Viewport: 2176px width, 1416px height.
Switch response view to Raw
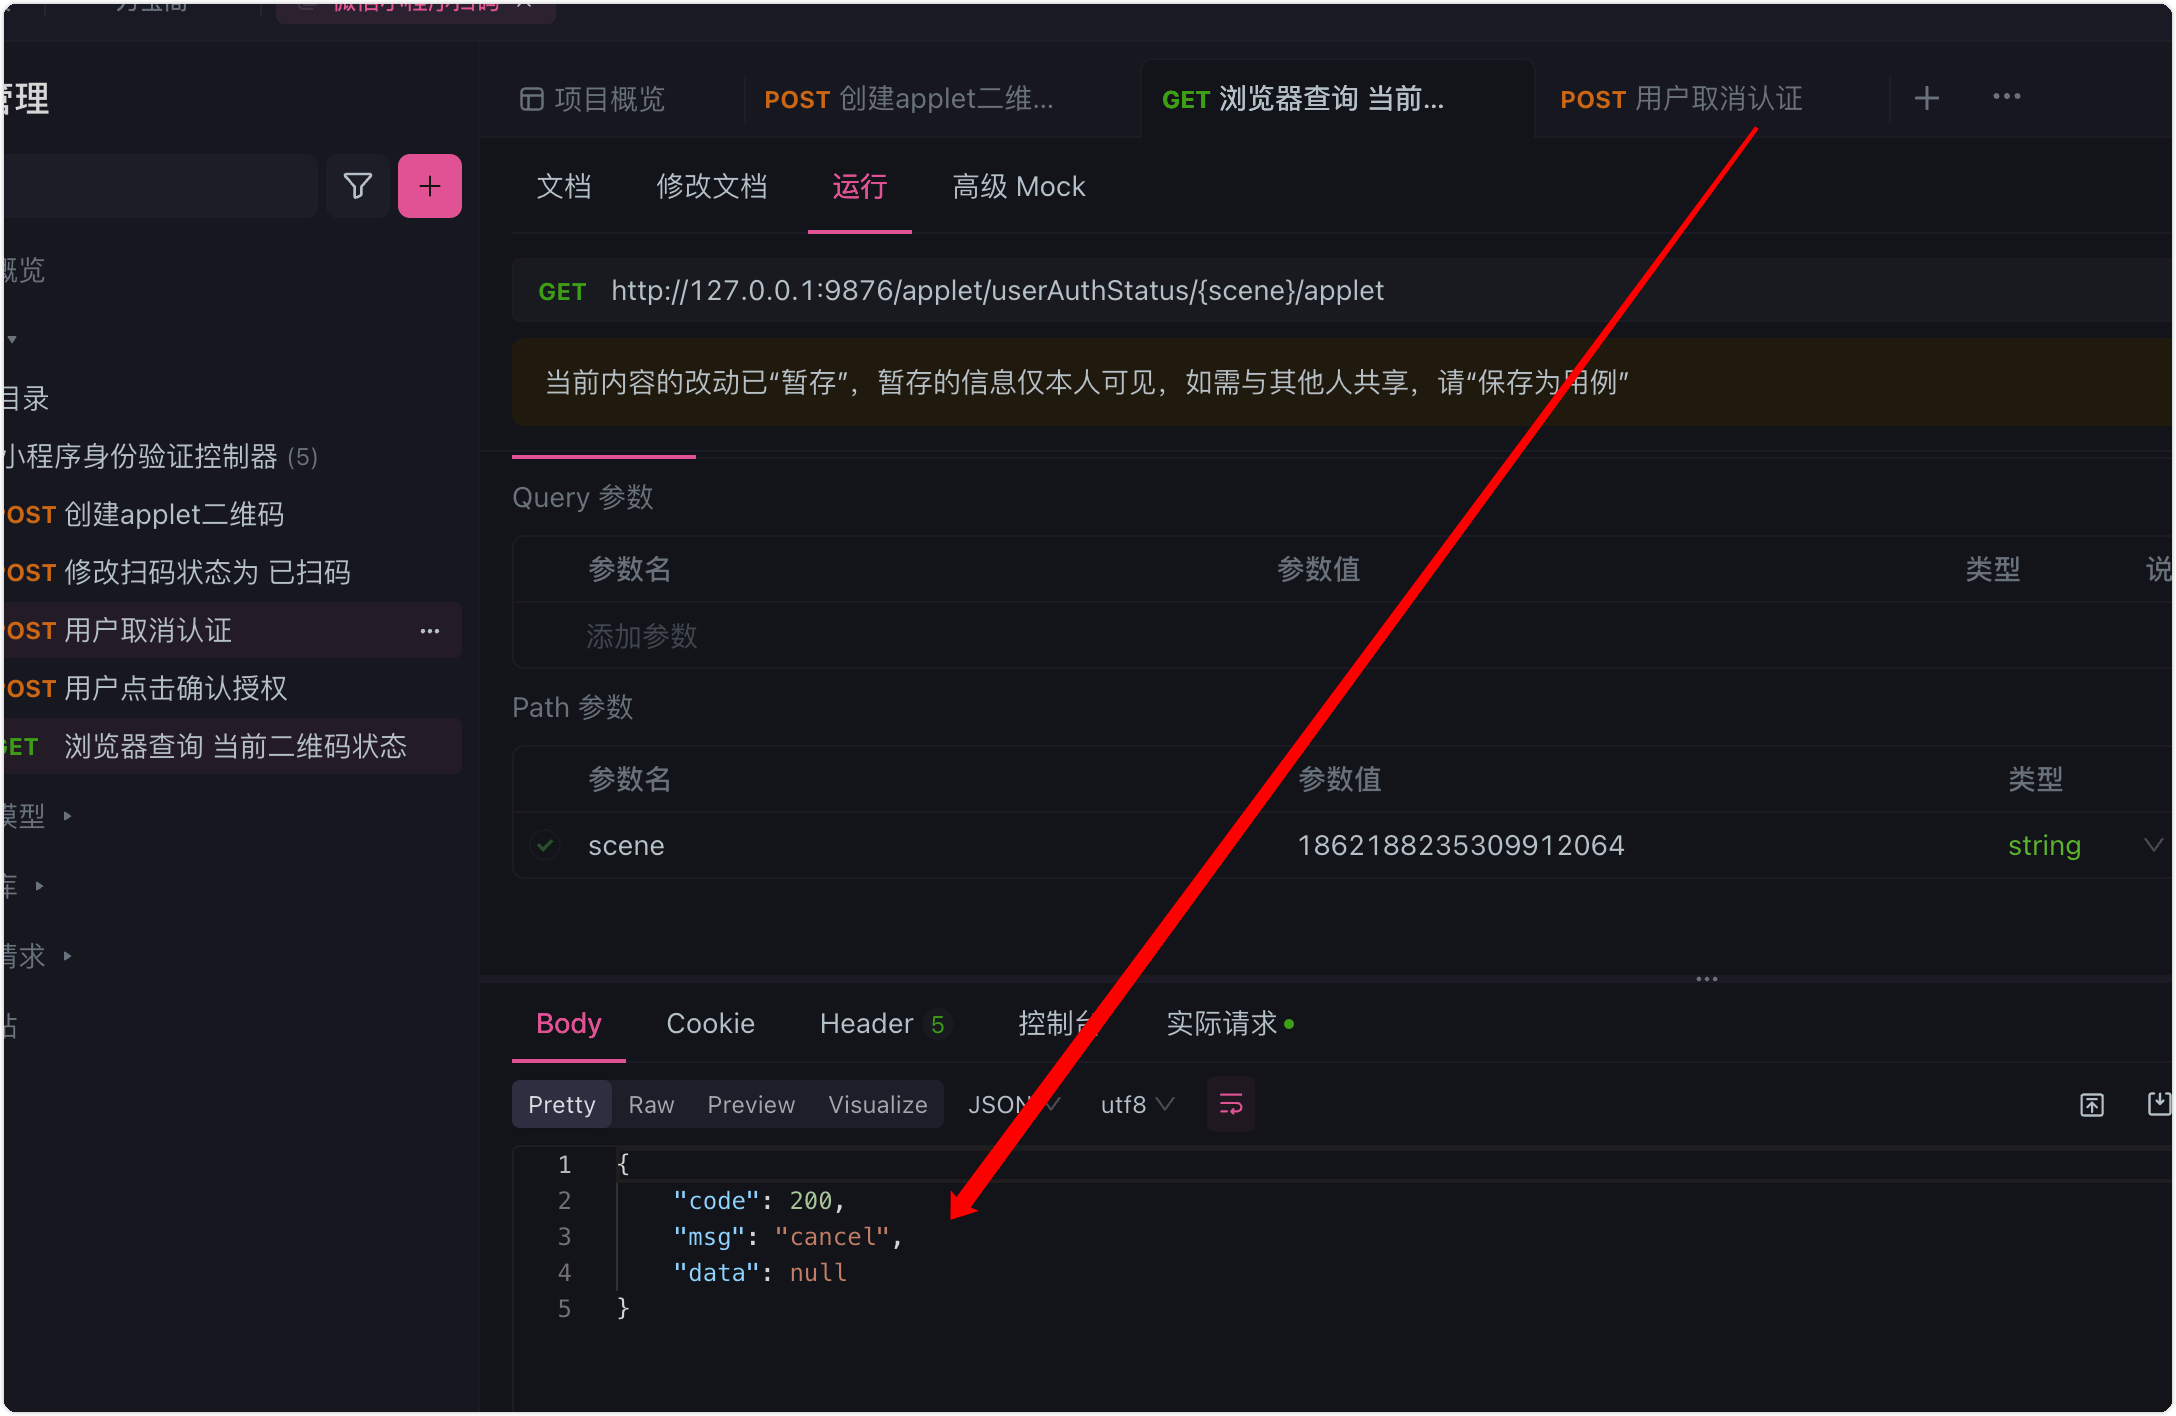651,1104
